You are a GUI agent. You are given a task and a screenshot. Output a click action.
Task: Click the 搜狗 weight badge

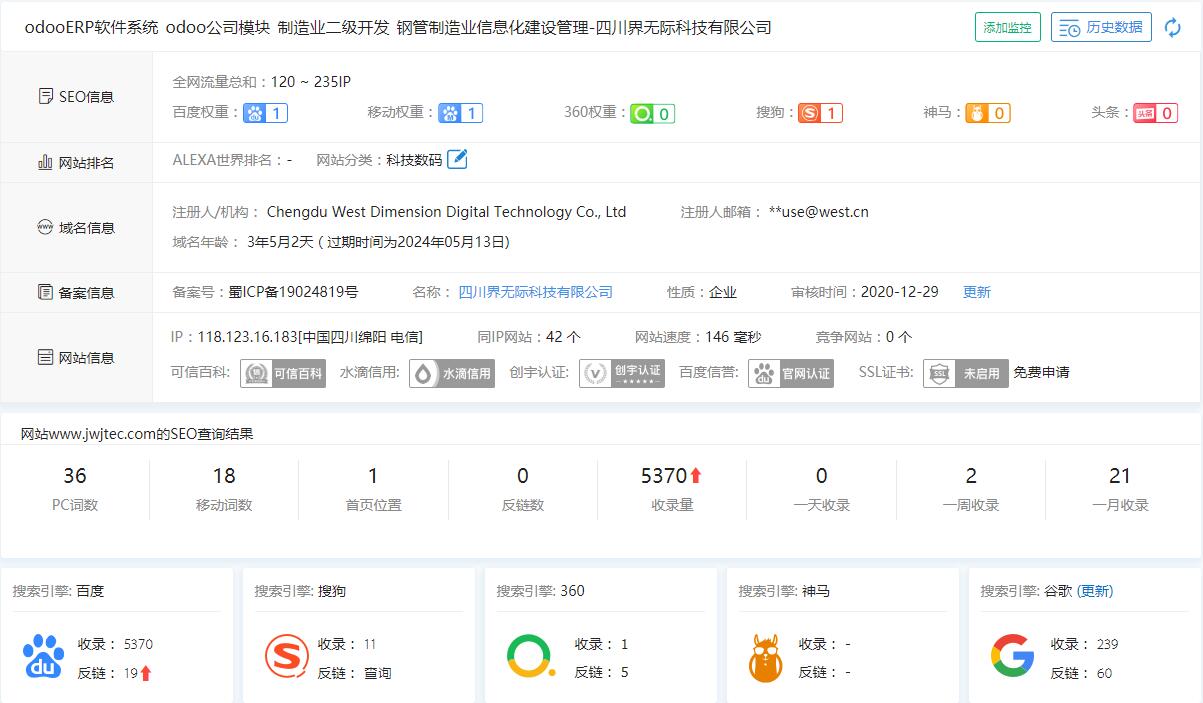820,113
